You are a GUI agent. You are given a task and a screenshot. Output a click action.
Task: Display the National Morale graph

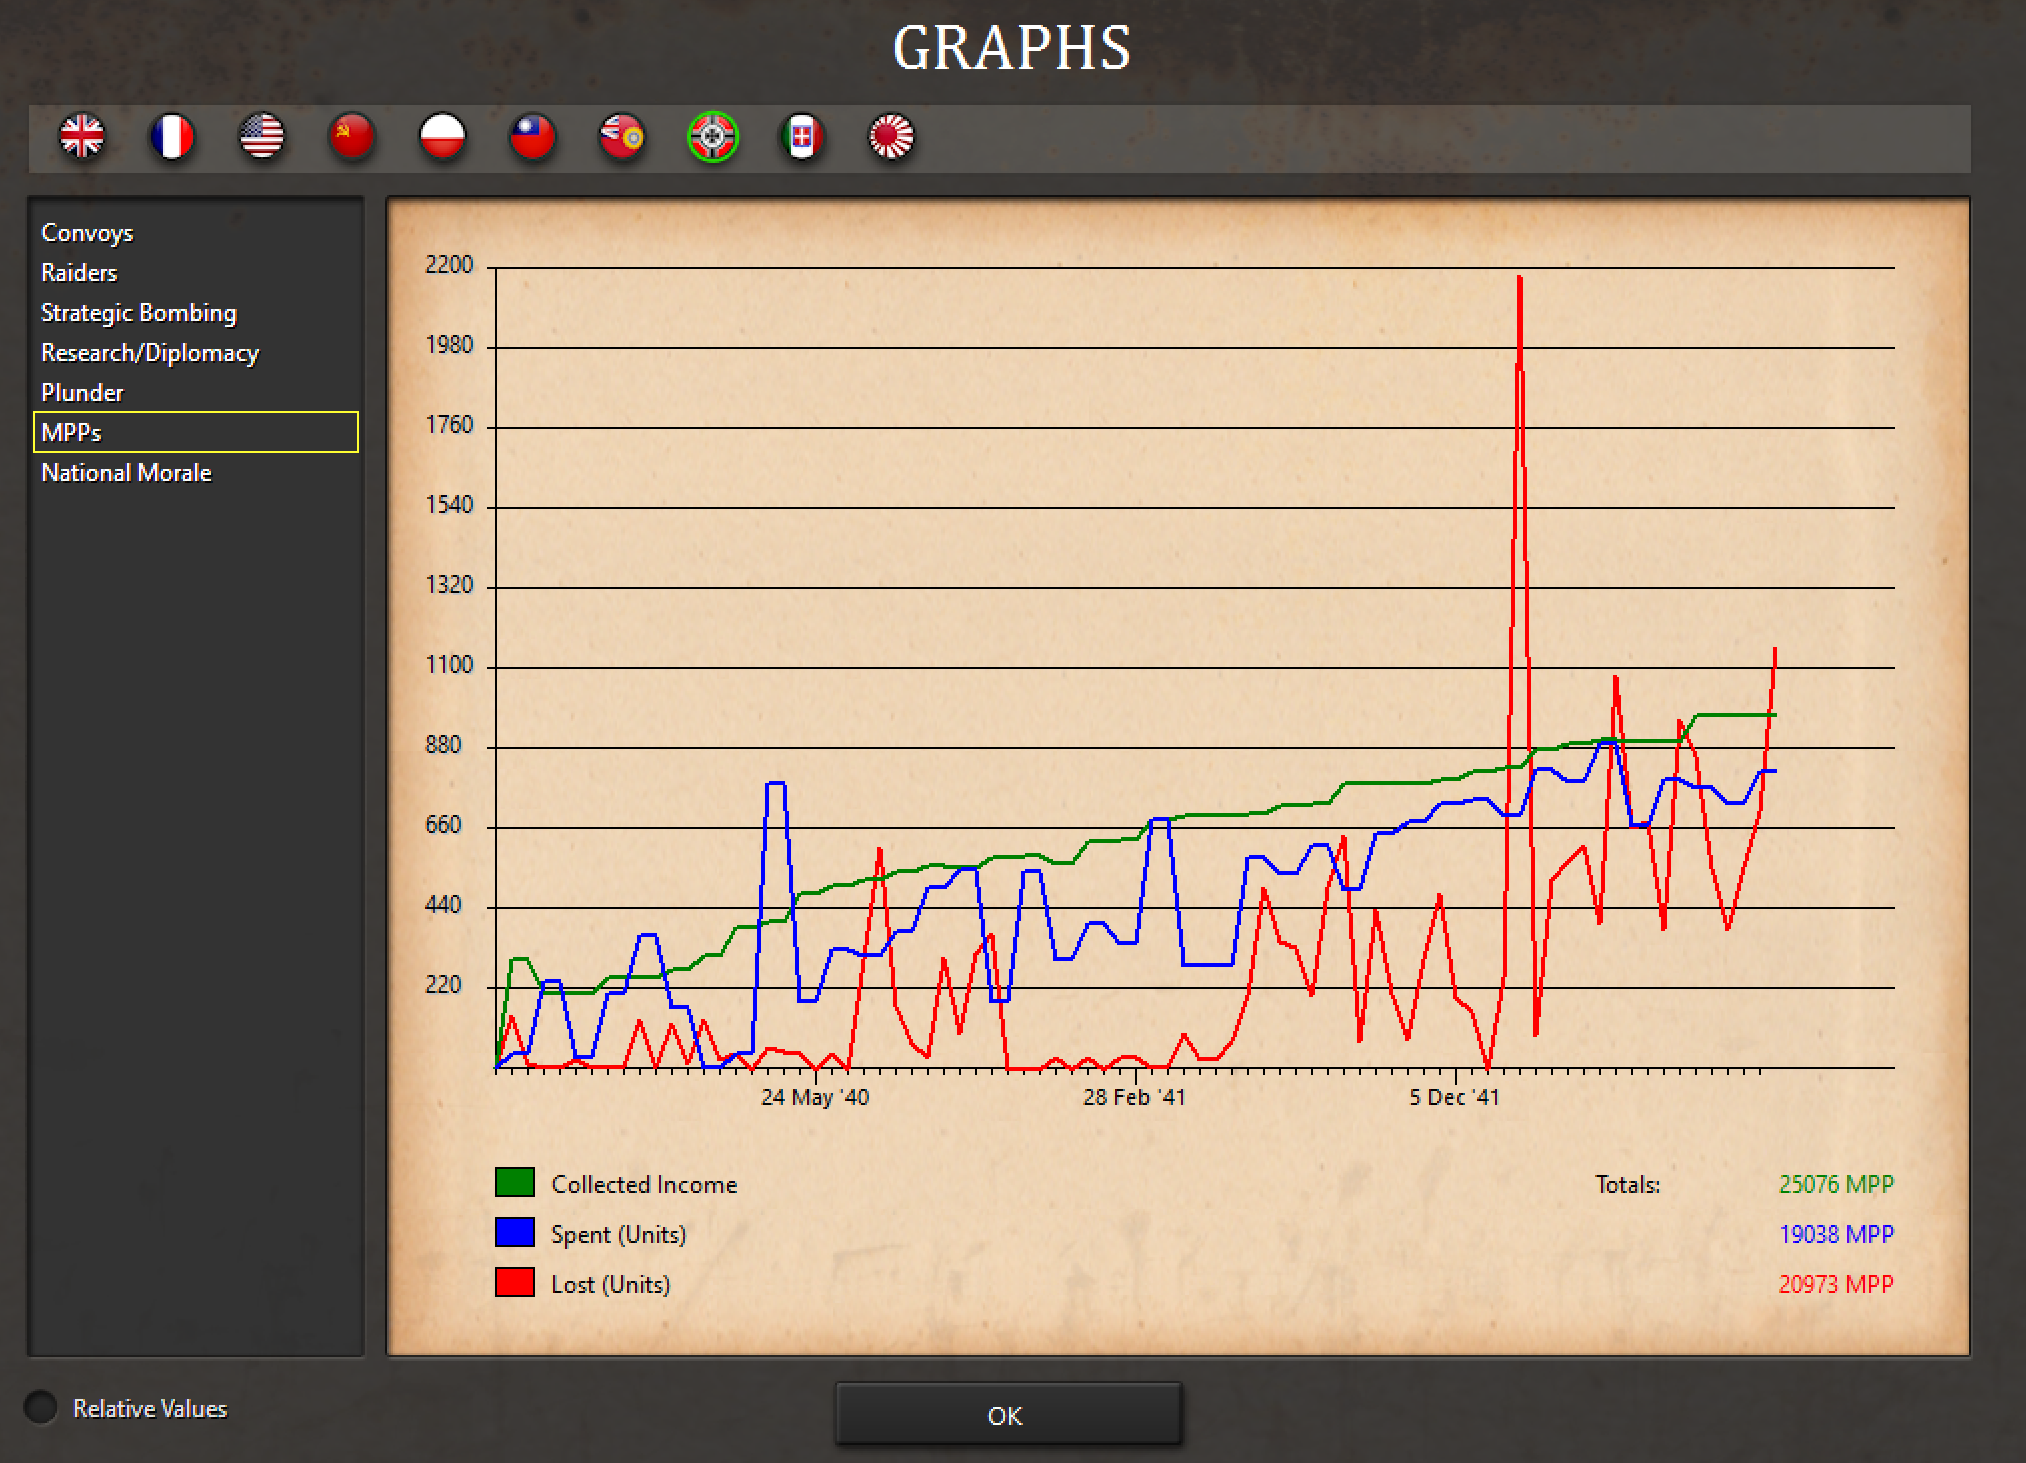coord(126,473)
